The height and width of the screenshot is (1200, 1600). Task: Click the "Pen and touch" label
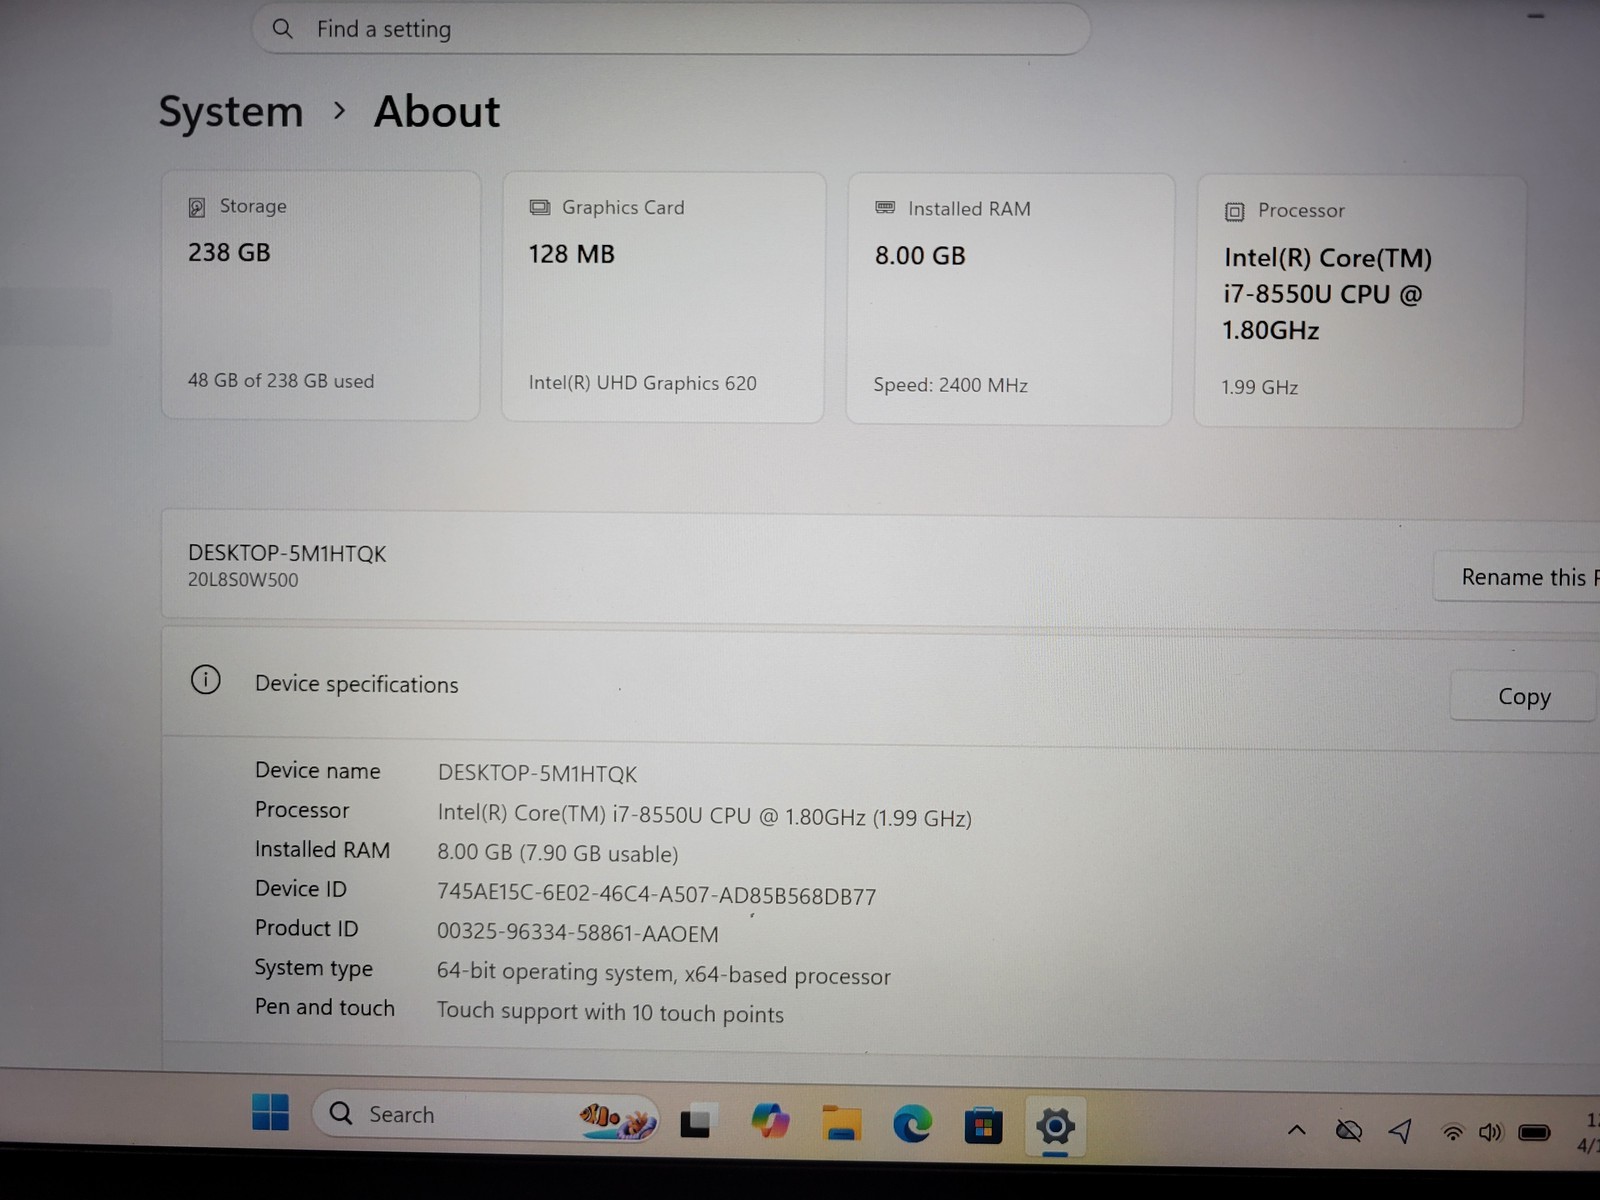[x=325, y=1007]
